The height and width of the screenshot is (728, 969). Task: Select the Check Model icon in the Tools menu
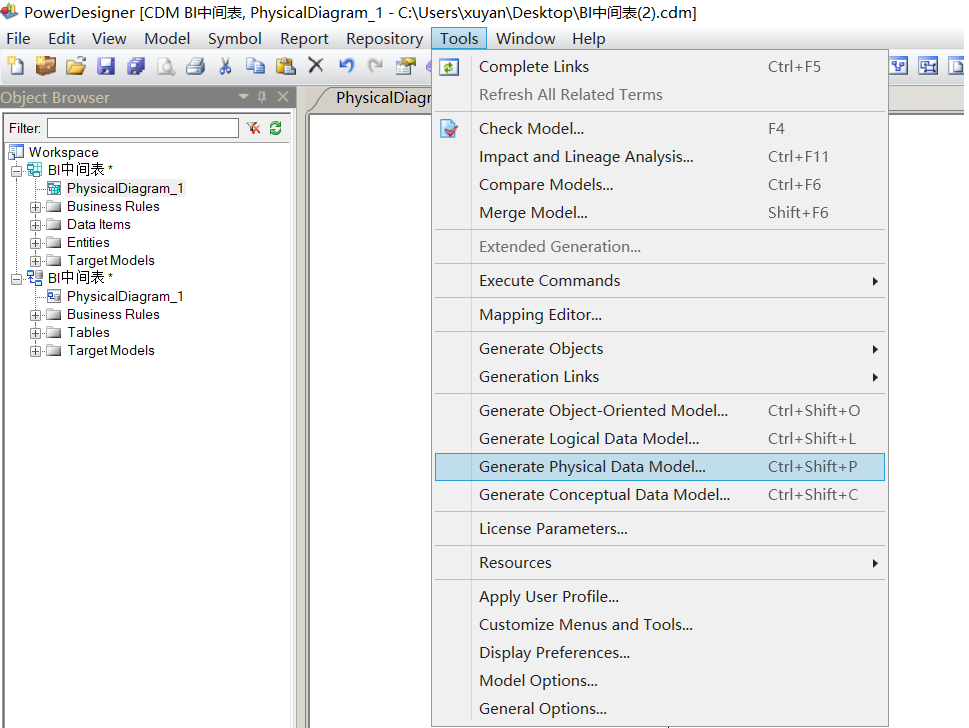pyautogui.click(x=448, y=128)
